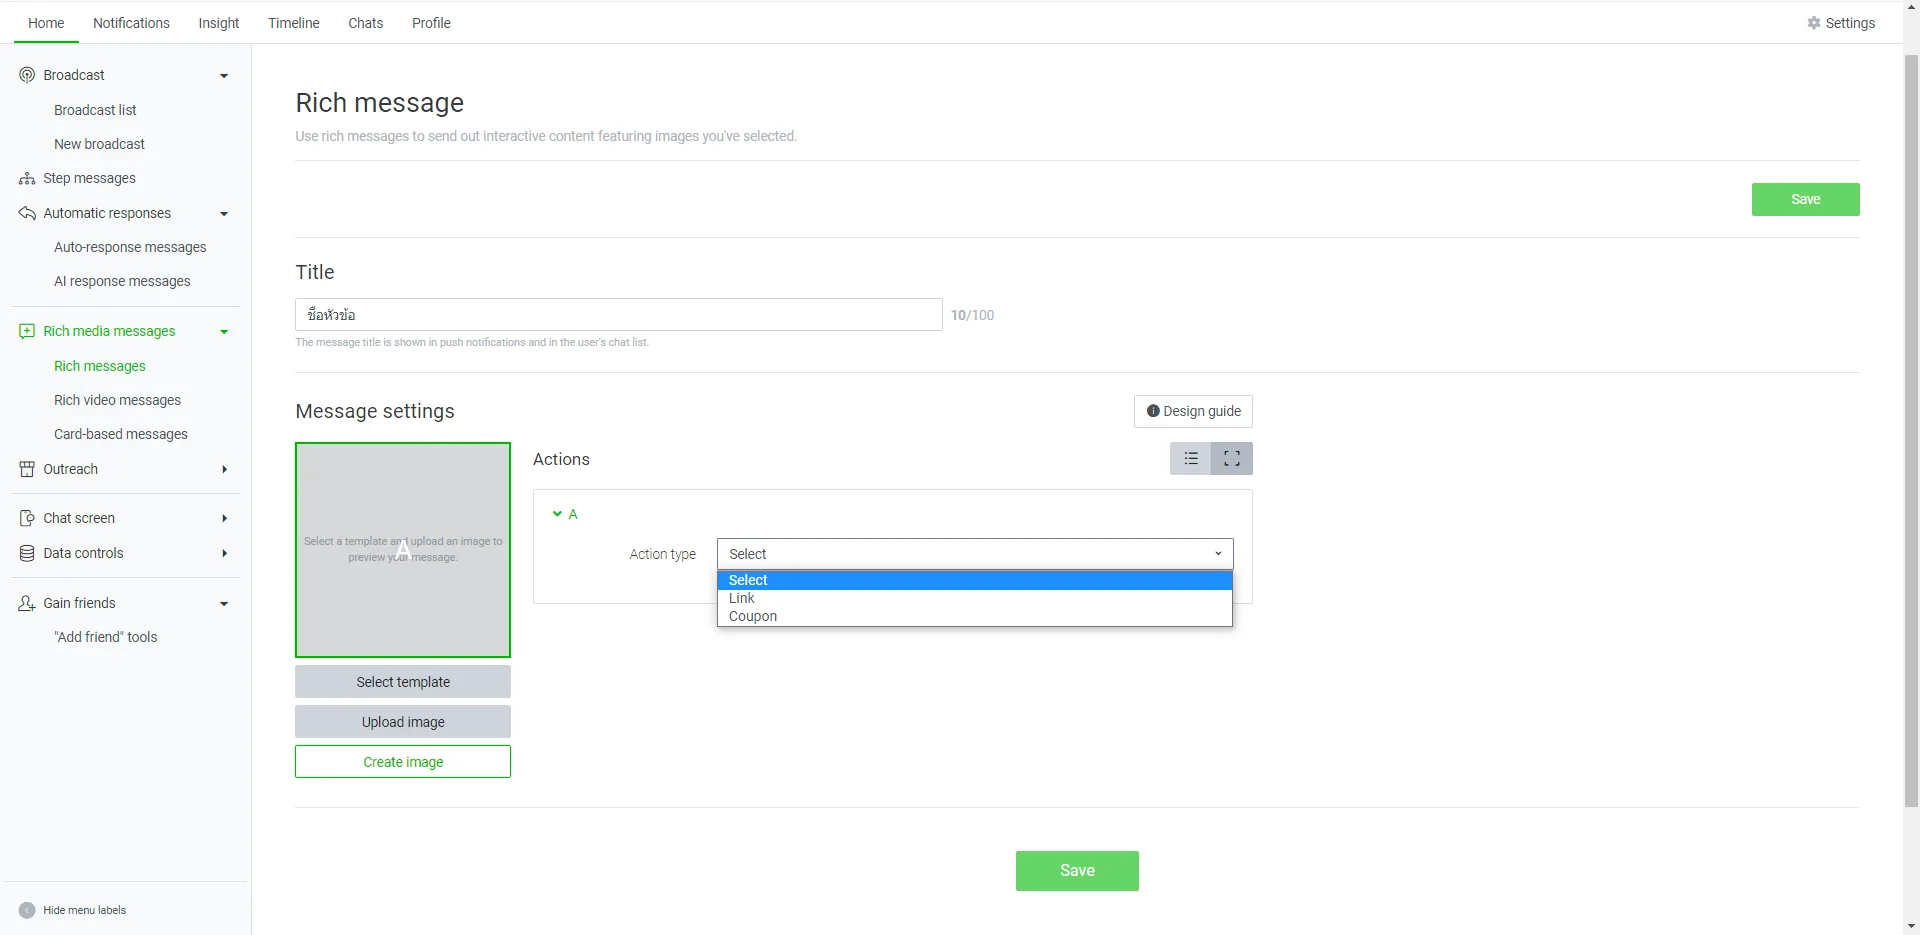Open Settings via the gear icon
Screen dimensions: 1920x935
pos(1813,23)
